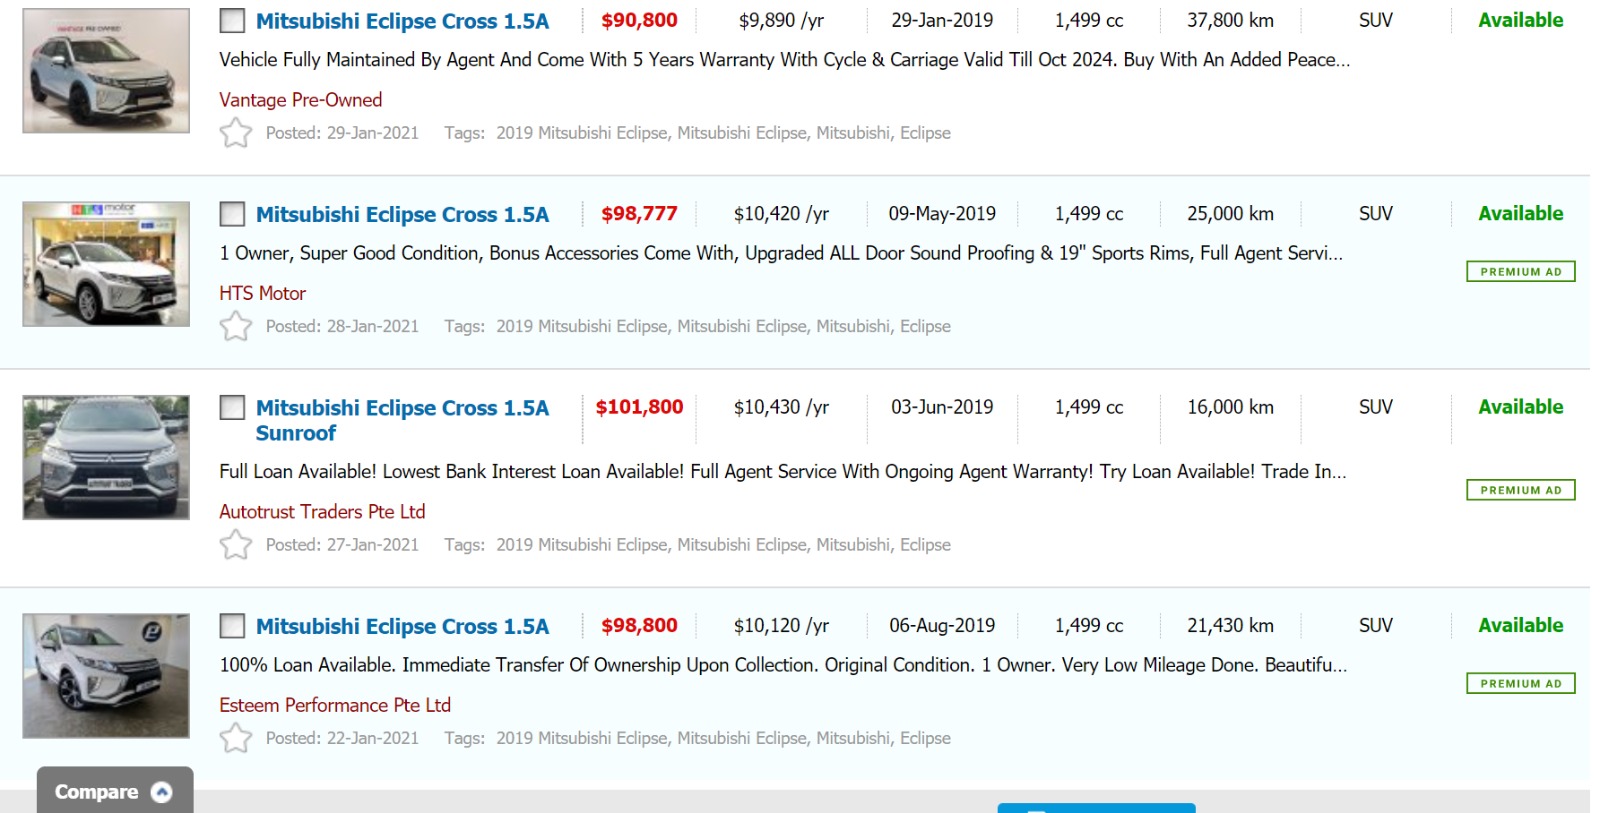The height and width of the screenshot is (813, 1600).
Task: Check the compare box for $98,777 car
Action: 232,214
